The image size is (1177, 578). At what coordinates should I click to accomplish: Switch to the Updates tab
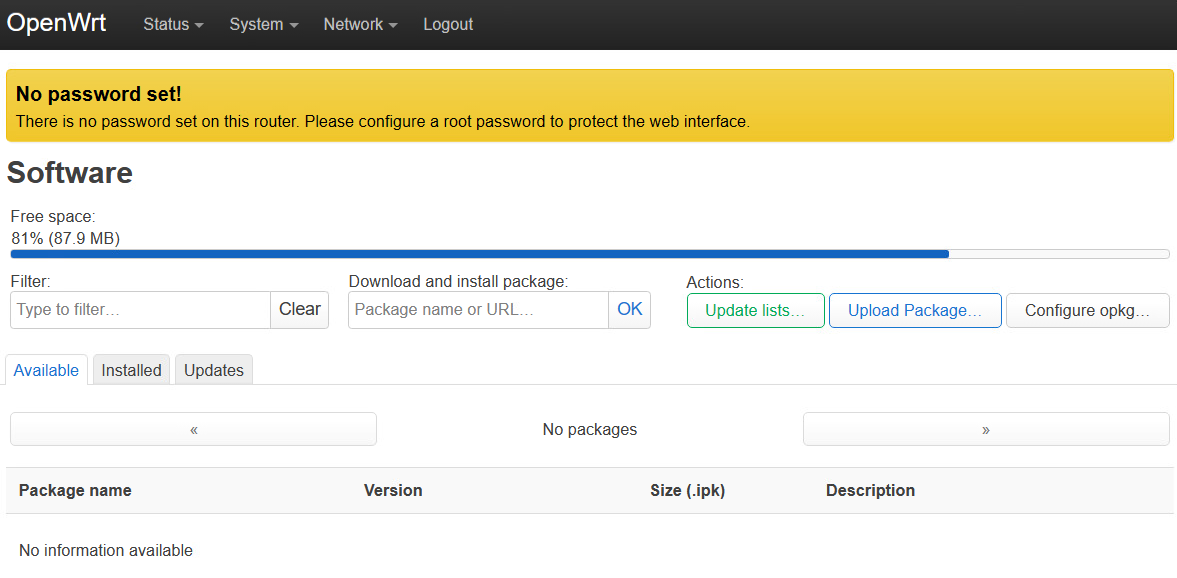pyautogui.click(x=214, y=370)
